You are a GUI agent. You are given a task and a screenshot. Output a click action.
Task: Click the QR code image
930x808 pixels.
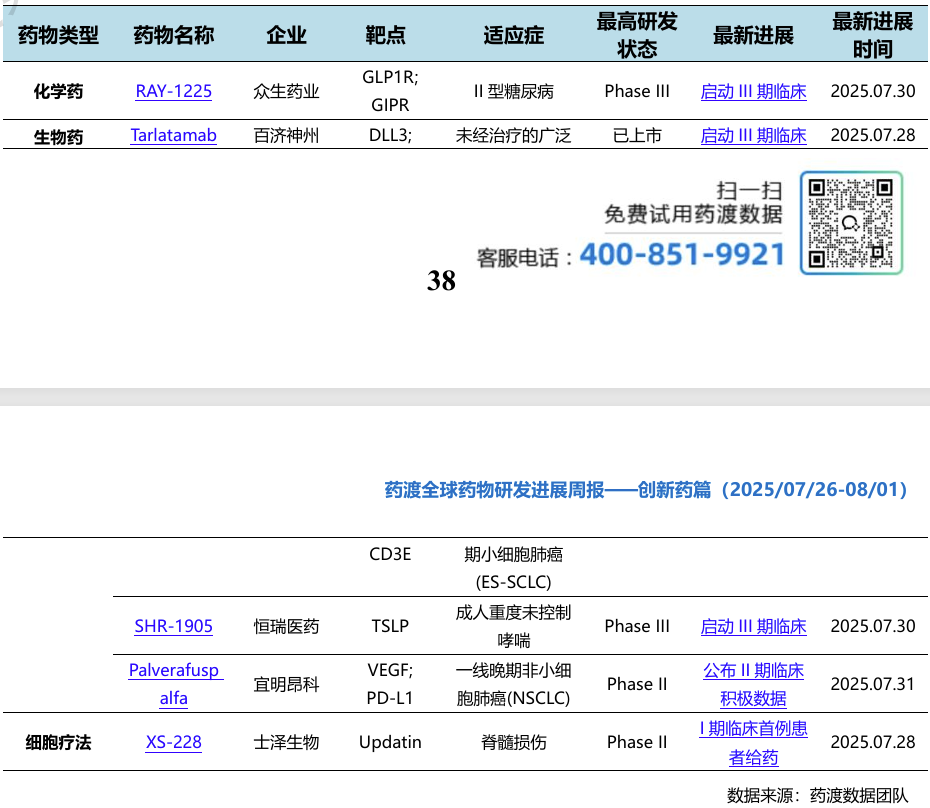click(851, 222)
